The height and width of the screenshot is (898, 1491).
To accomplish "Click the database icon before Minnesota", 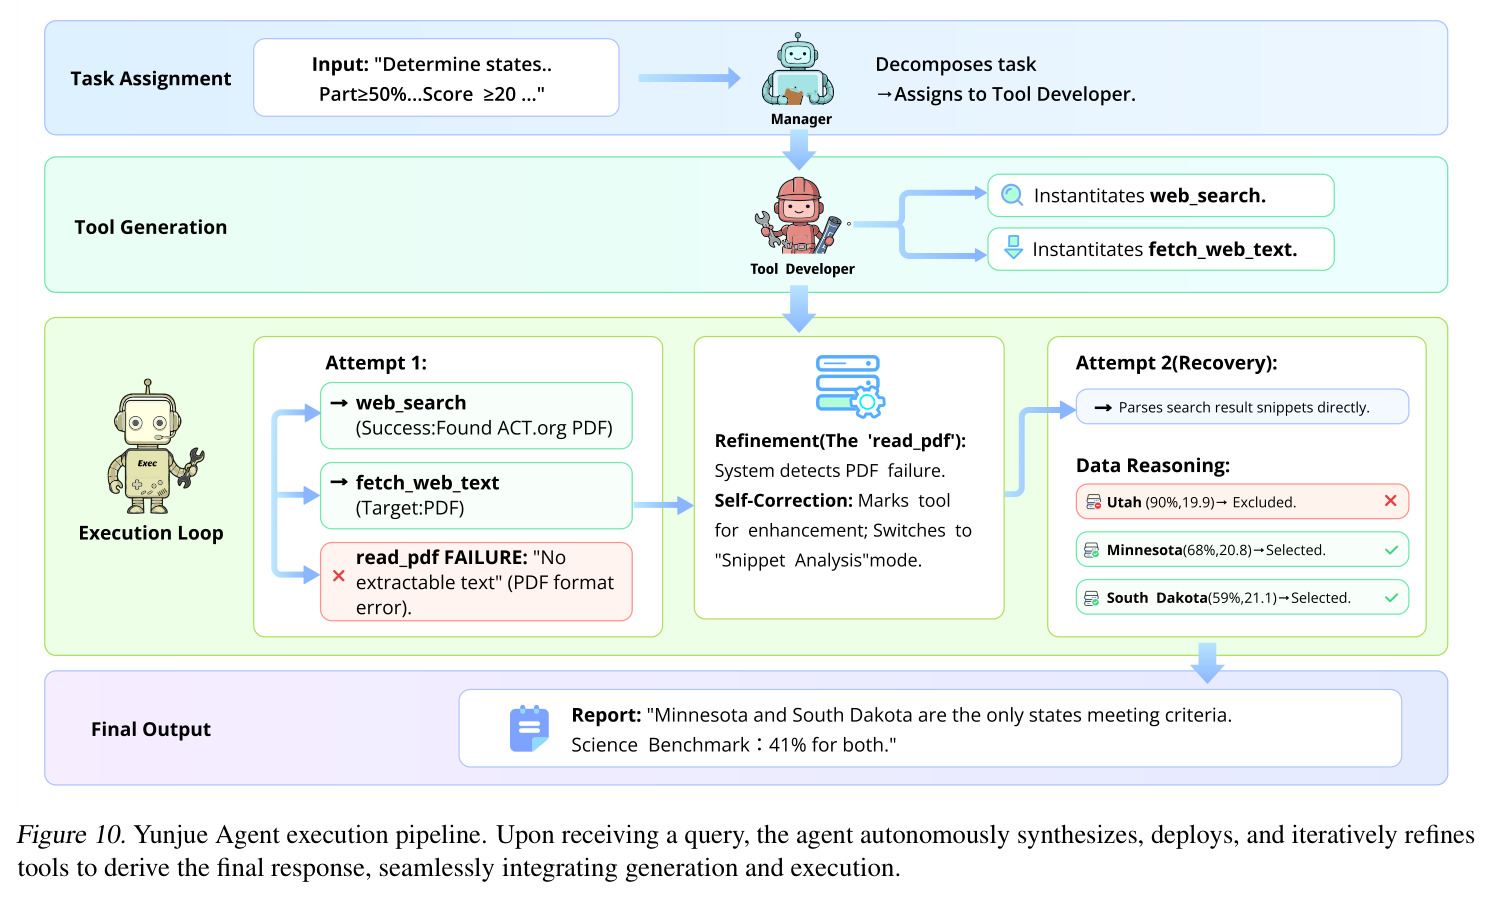I will [1092, 550].
